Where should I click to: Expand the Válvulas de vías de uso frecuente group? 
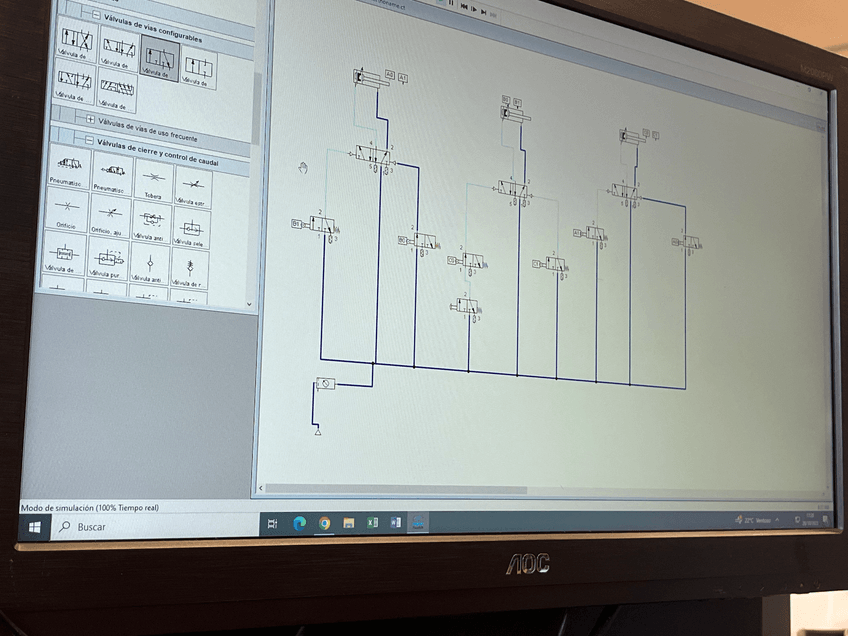(x=90, y=118)
